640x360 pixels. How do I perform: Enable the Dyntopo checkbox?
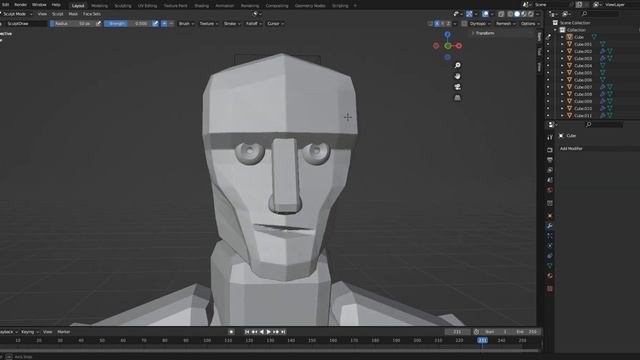(464, 24)
